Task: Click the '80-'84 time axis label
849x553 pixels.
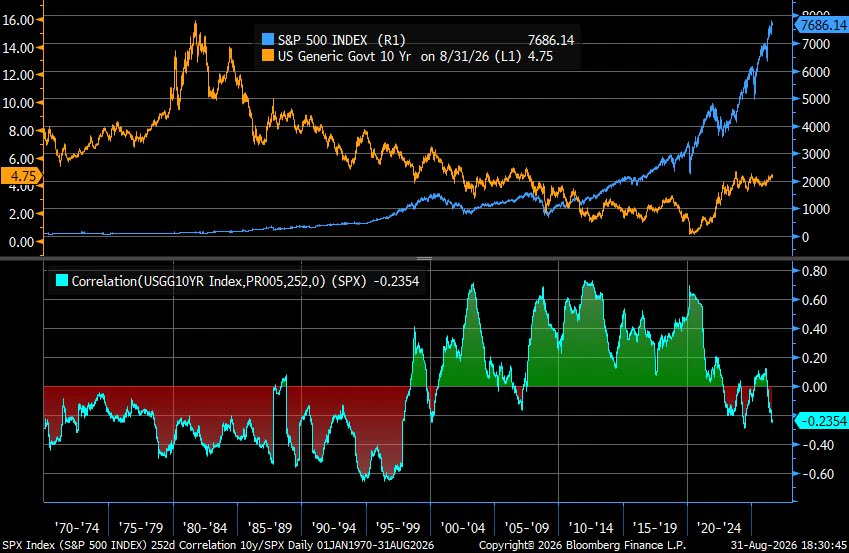Action: click(x=205, y=528)
